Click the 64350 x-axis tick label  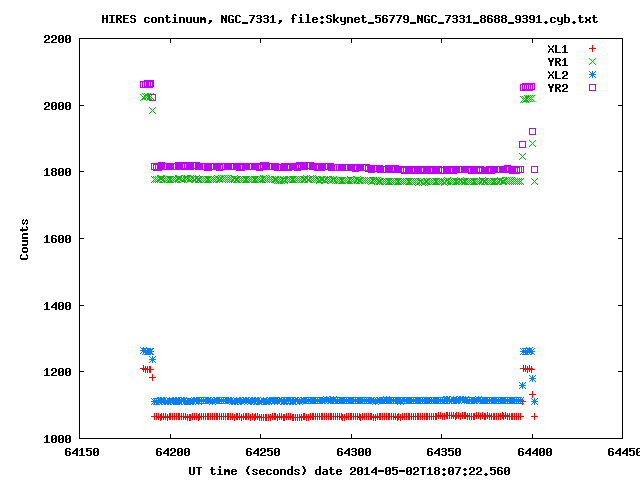click(444, 452)
